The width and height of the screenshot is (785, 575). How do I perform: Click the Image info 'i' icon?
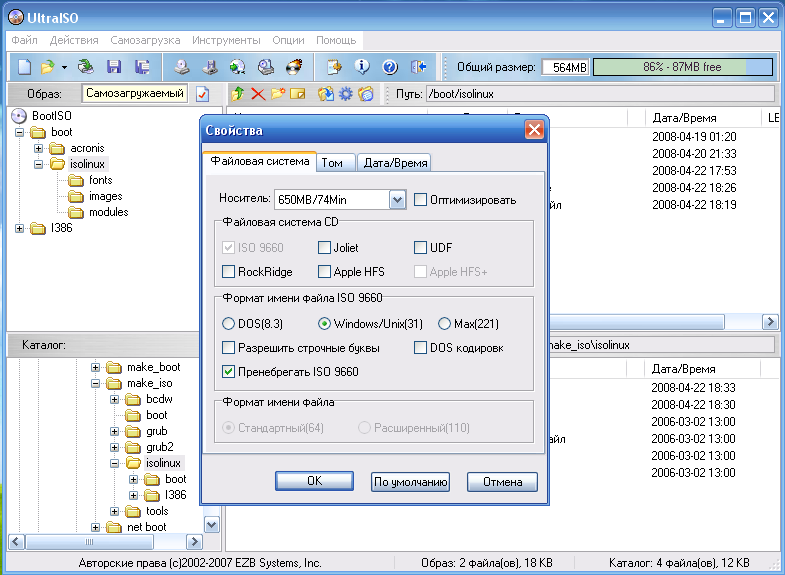pos(362,67)
